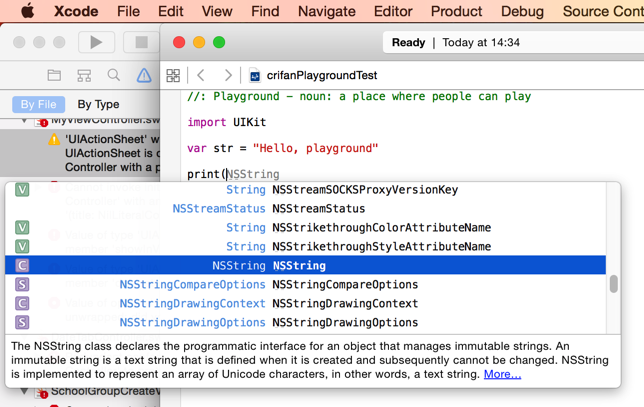This screenshot has width=644, height=407.
Task: Open the Debug menu
Action: tap(522, 11)
